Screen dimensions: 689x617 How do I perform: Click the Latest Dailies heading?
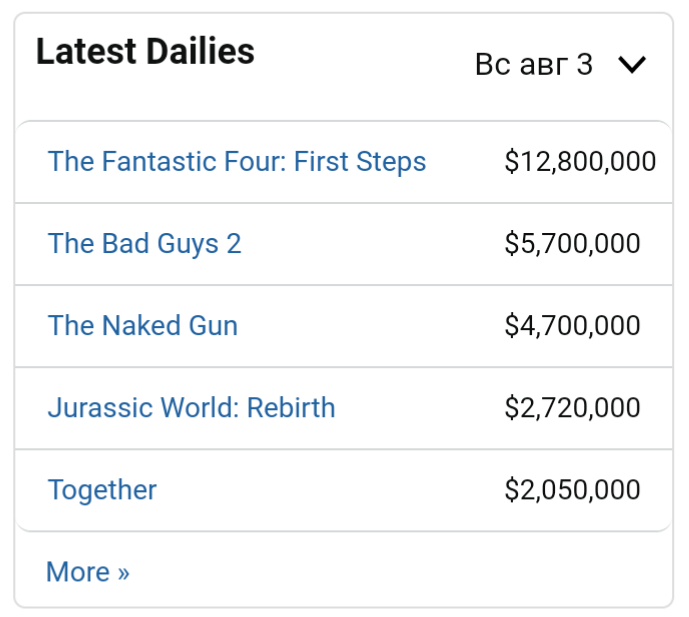pyautogui.click(x=145, y=51)
